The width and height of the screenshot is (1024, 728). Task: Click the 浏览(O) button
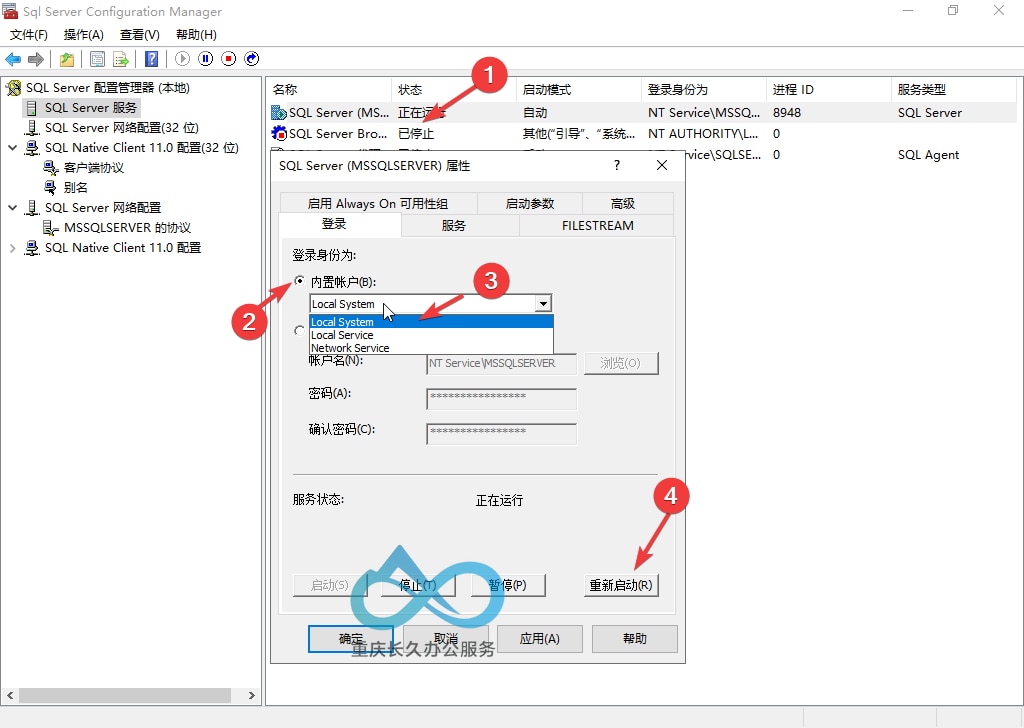click(621, 363)
